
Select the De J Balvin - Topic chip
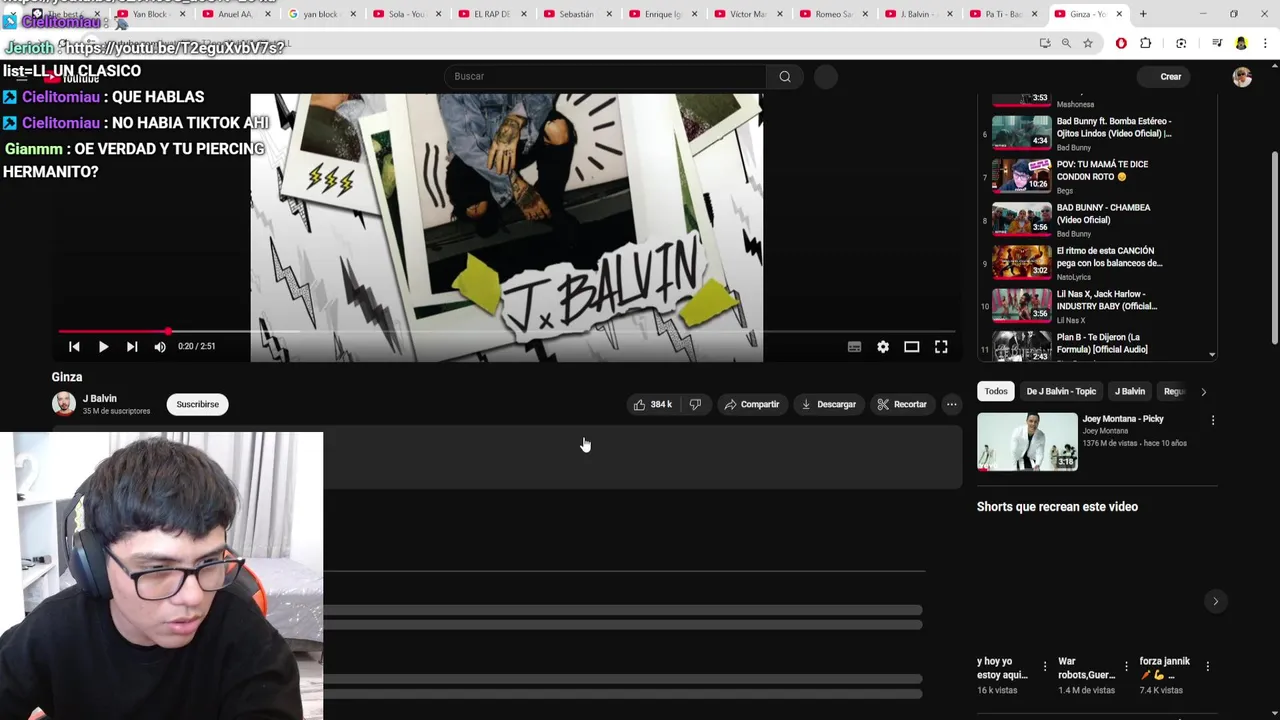coord(1061,391)
